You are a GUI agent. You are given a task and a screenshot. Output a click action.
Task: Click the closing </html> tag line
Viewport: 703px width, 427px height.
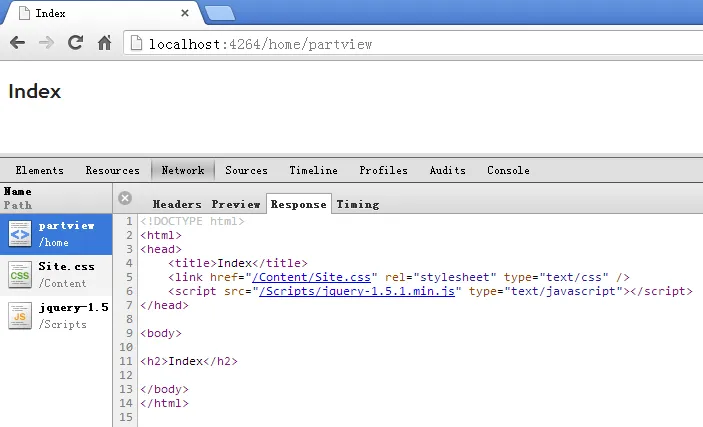point(165,403)
